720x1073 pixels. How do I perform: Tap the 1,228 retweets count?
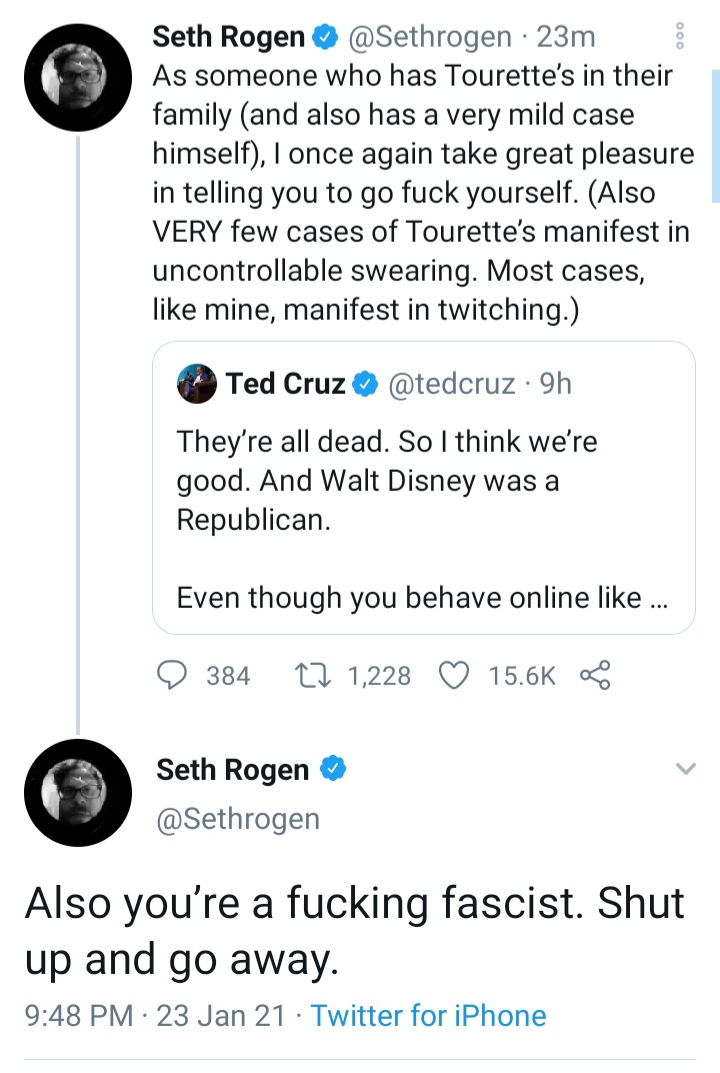379,677
